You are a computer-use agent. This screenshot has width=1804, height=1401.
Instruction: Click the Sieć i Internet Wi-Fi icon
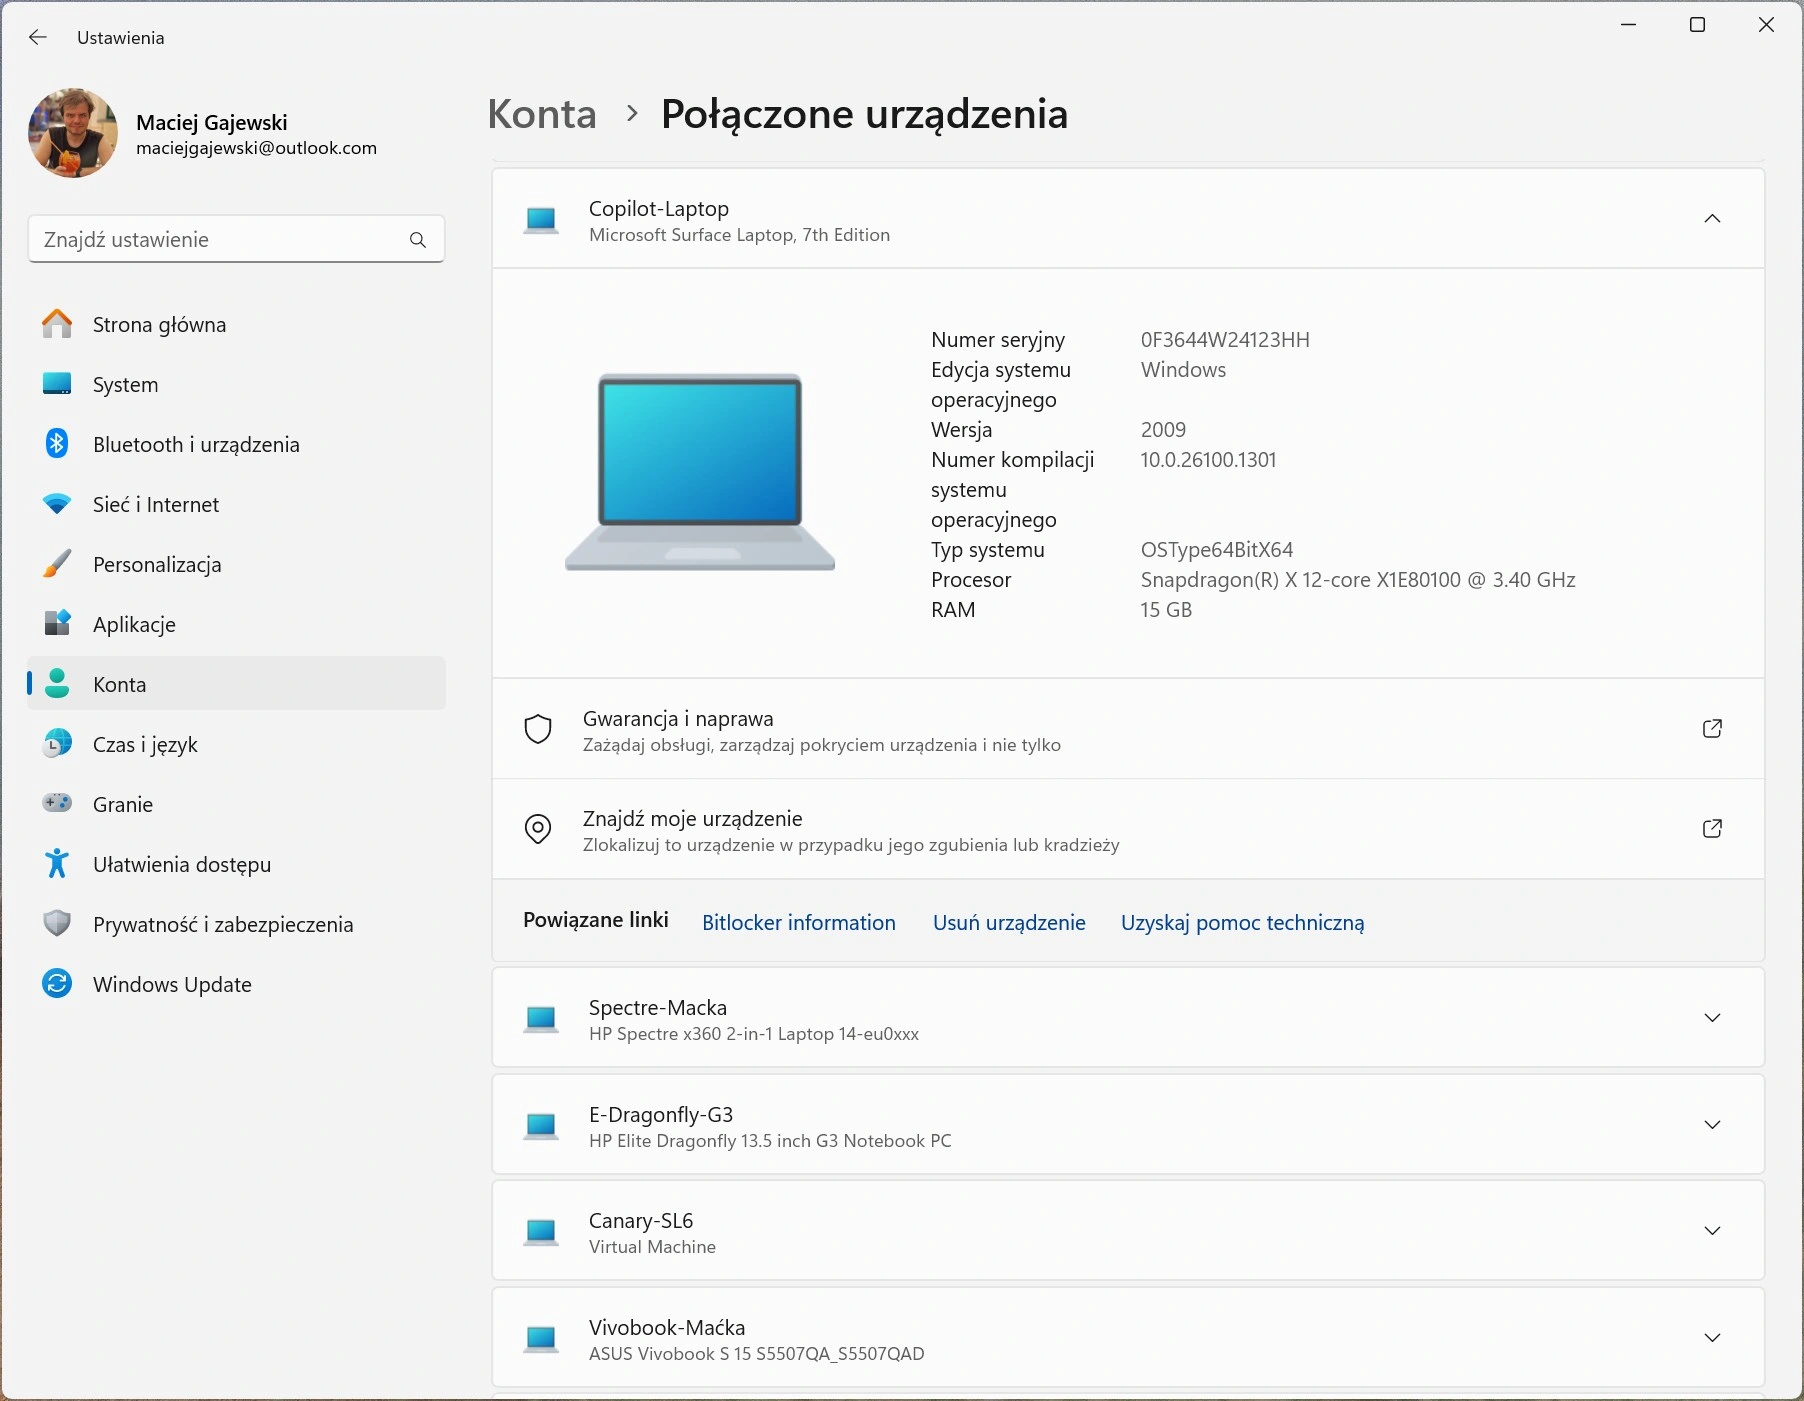click(x=57, y=504)
